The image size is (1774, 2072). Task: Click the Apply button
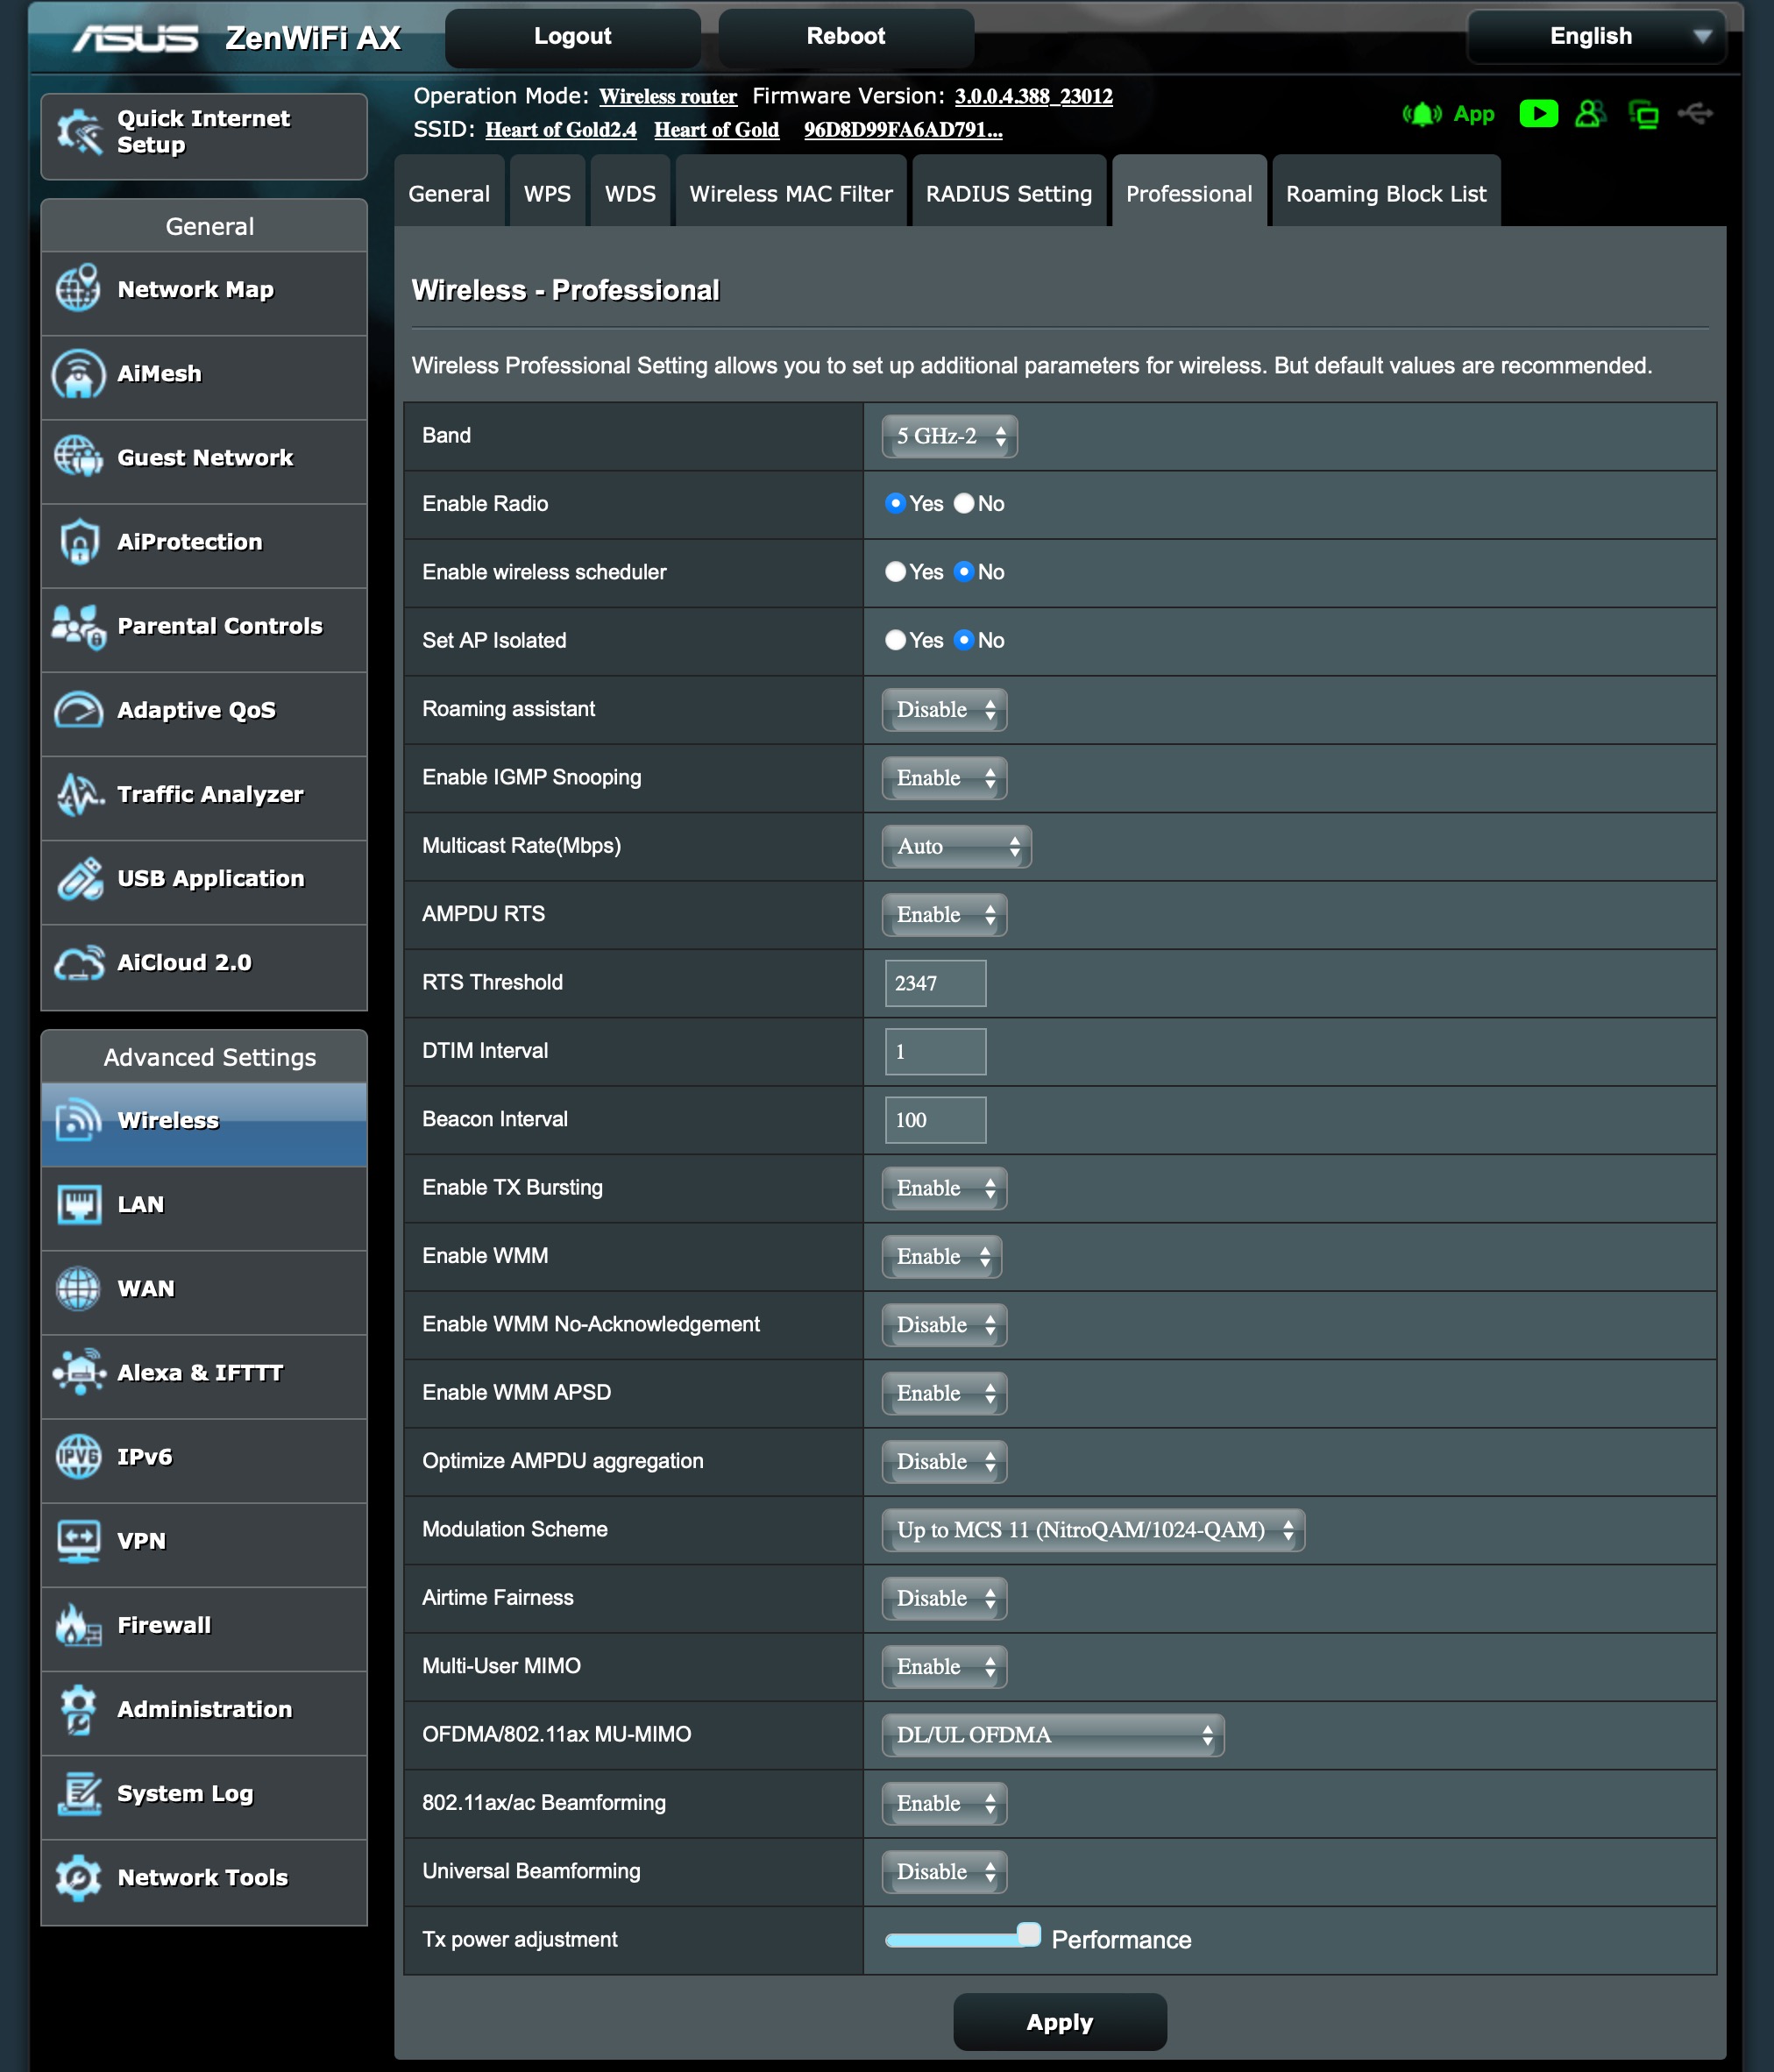point(1059,2022)
